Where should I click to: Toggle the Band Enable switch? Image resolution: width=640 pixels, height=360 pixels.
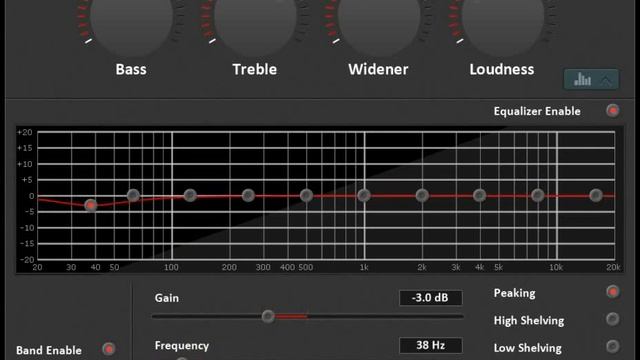(x=109, y=349)
